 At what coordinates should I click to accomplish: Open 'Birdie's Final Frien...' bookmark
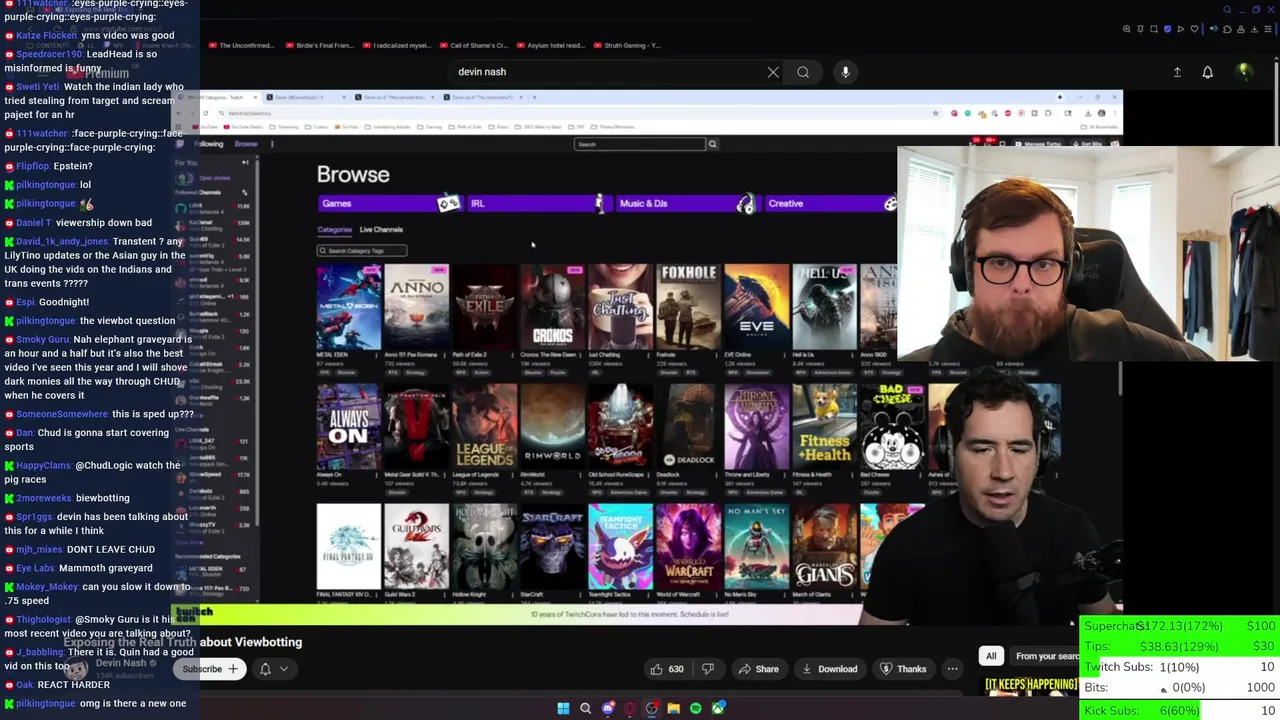(x=319, y=45)
